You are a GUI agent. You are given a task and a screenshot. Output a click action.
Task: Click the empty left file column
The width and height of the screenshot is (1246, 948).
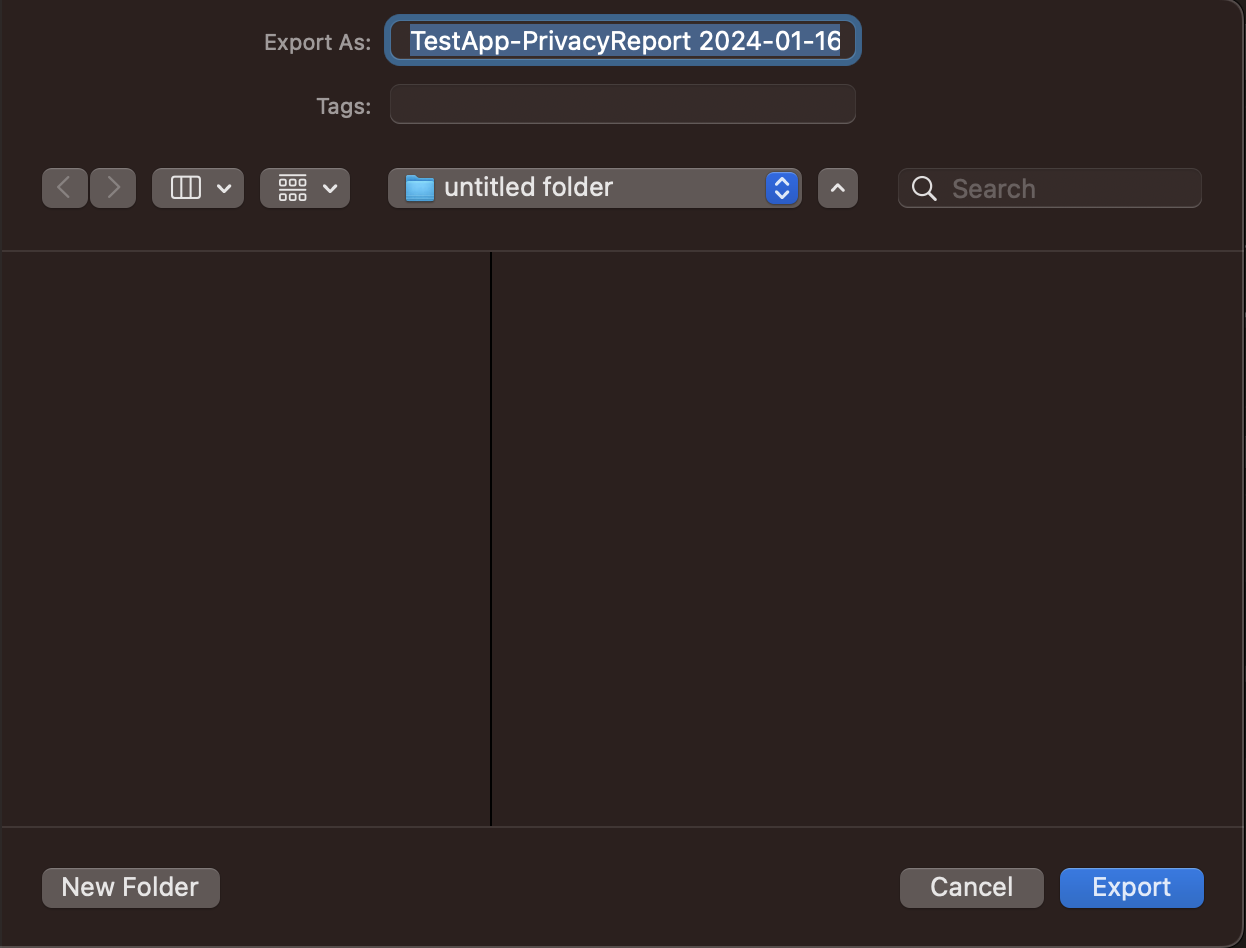[x=245, y=538]
